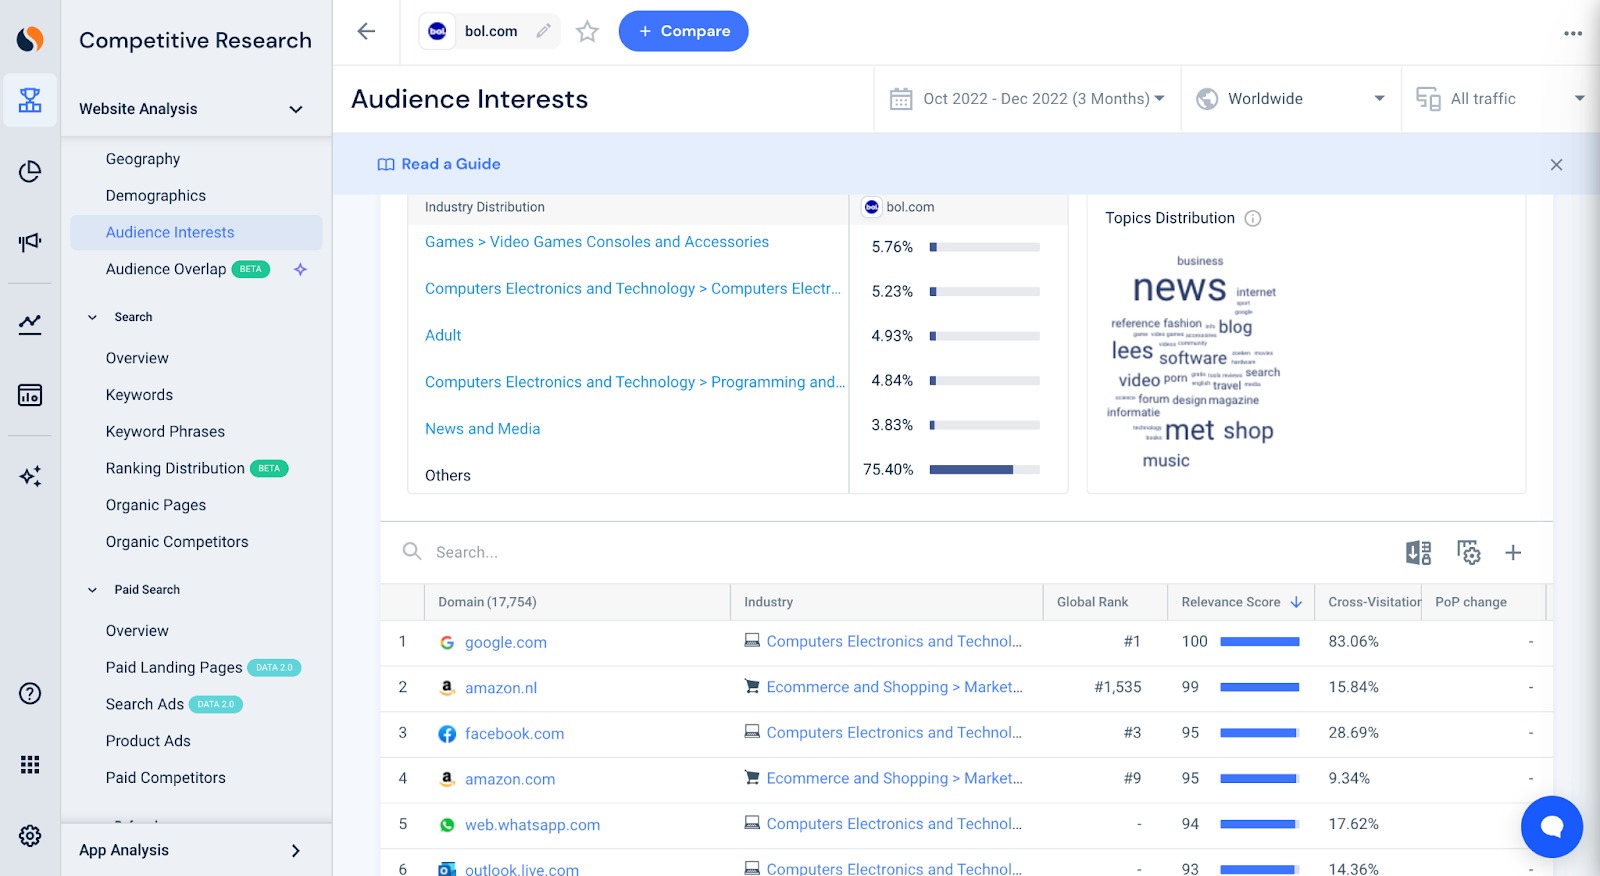Click the plus icon above table
The image size is (1600, 876).
click(x=1513, y=552)
